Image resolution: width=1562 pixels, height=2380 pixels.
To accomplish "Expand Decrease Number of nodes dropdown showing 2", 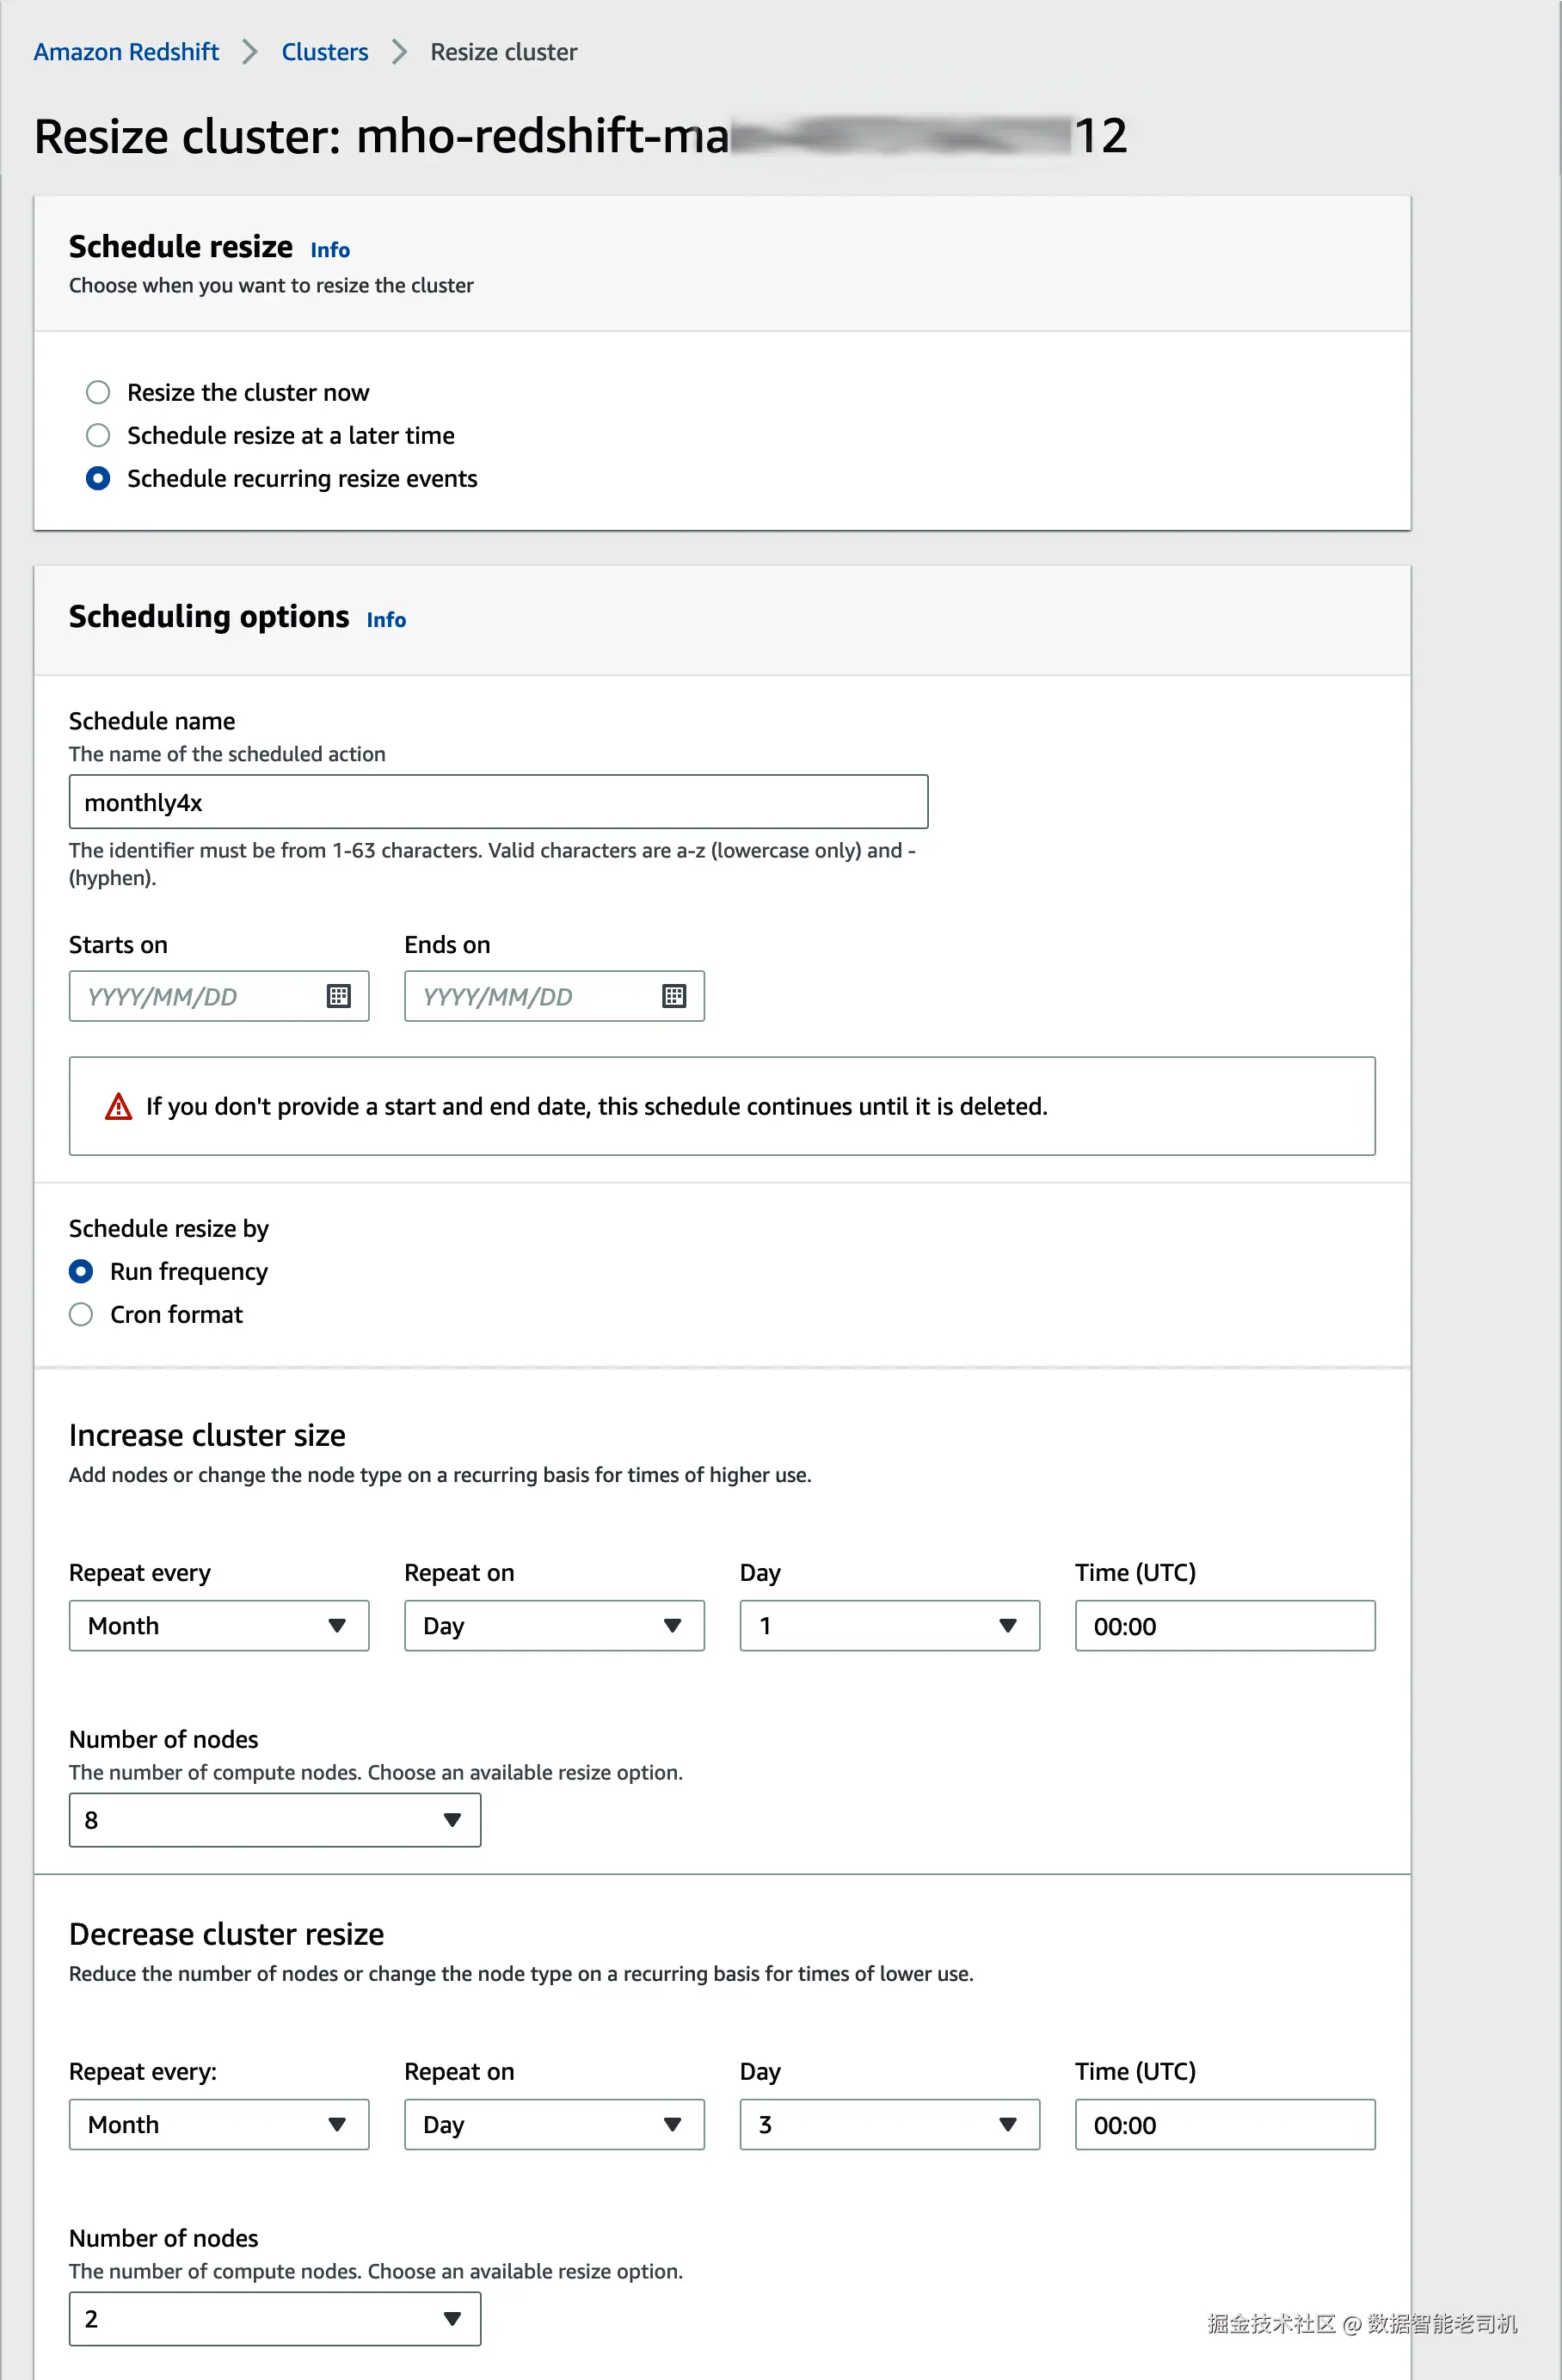I will [x=275, y=2318].
